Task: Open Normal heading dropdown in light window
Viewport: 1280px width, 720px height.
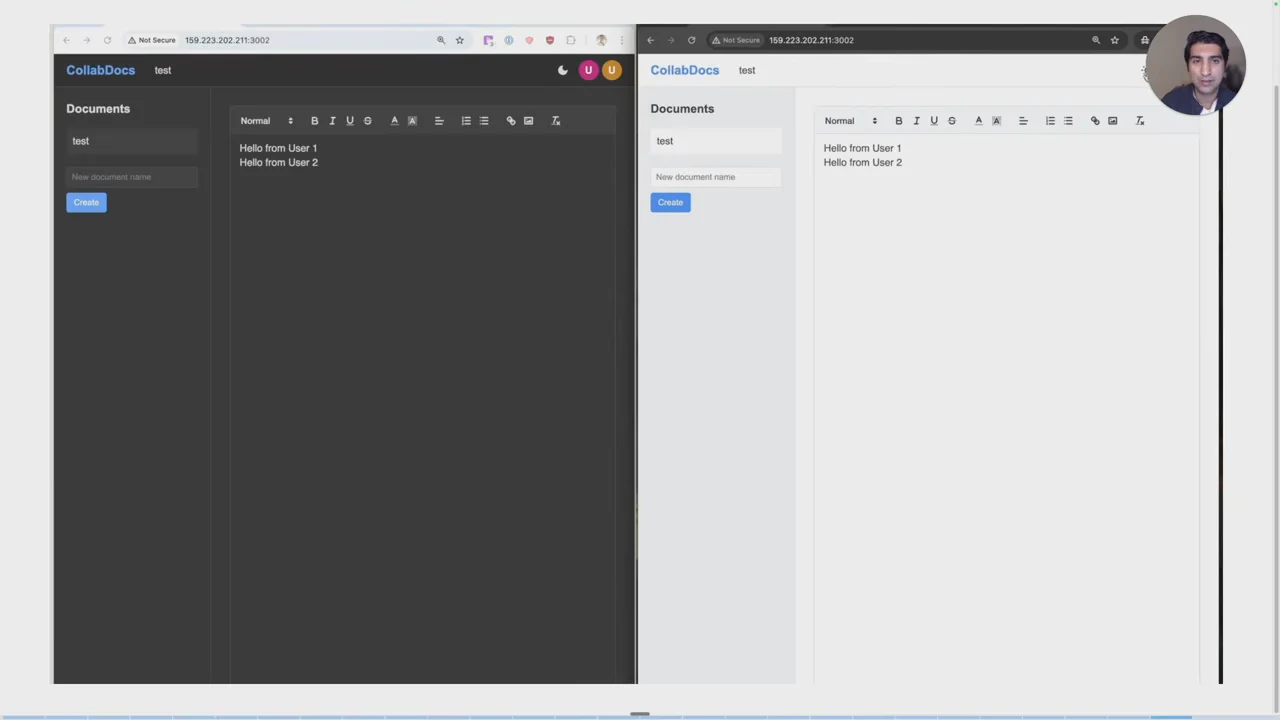Action: (850, 121)
